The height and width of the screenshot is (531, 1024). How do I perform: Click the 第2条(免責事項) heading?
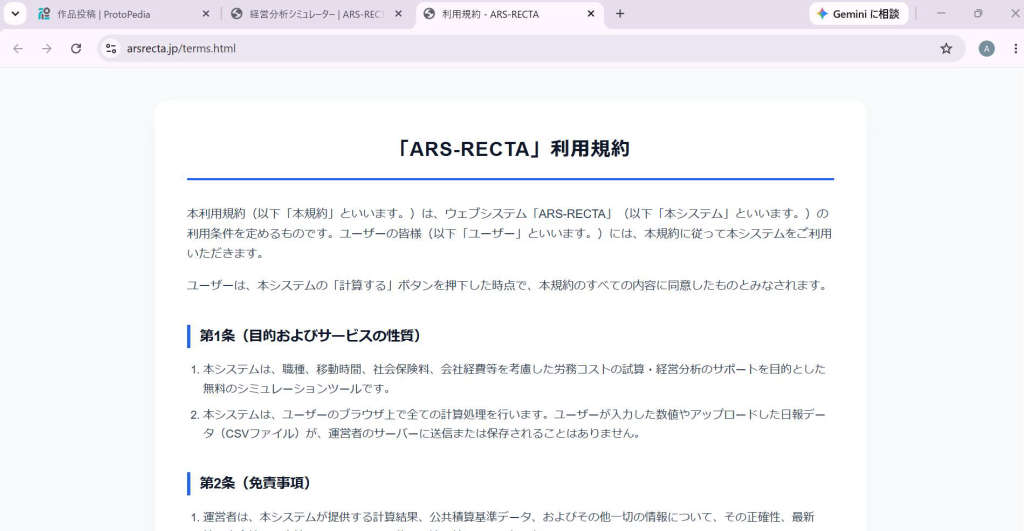tap(255, 483)
